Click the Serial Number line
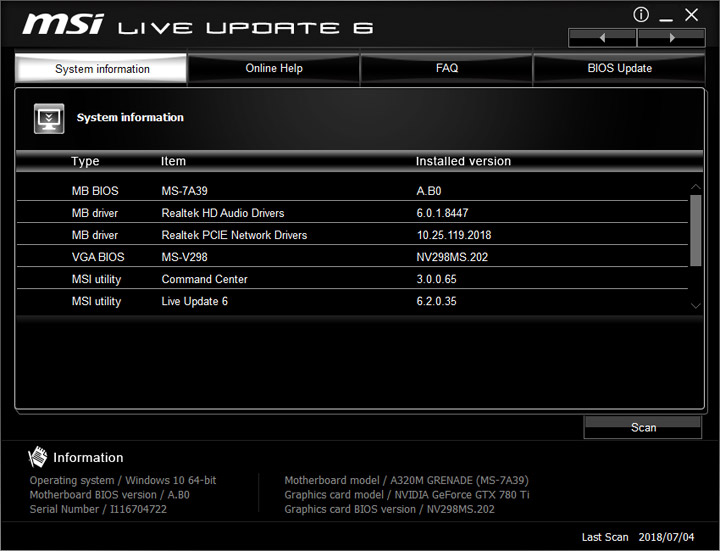 coord(98,509)
